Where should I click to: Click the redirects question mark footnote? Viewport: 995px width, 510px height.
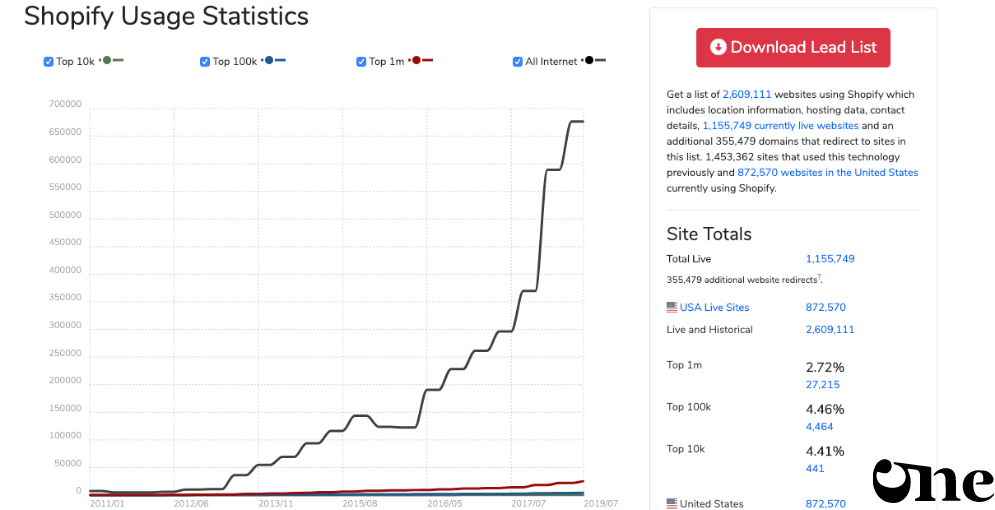819,277
